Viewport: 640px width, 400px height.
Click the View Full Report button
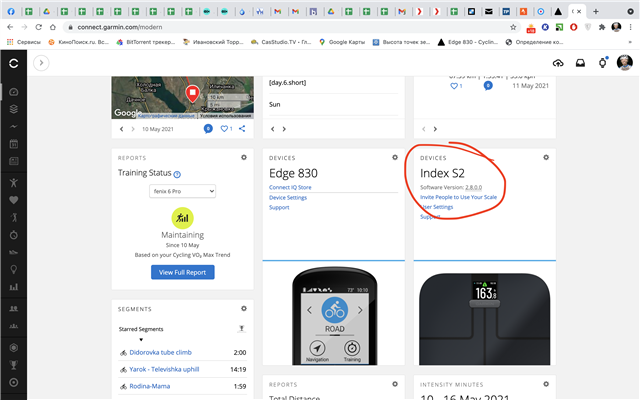click(x=182, y=272)
